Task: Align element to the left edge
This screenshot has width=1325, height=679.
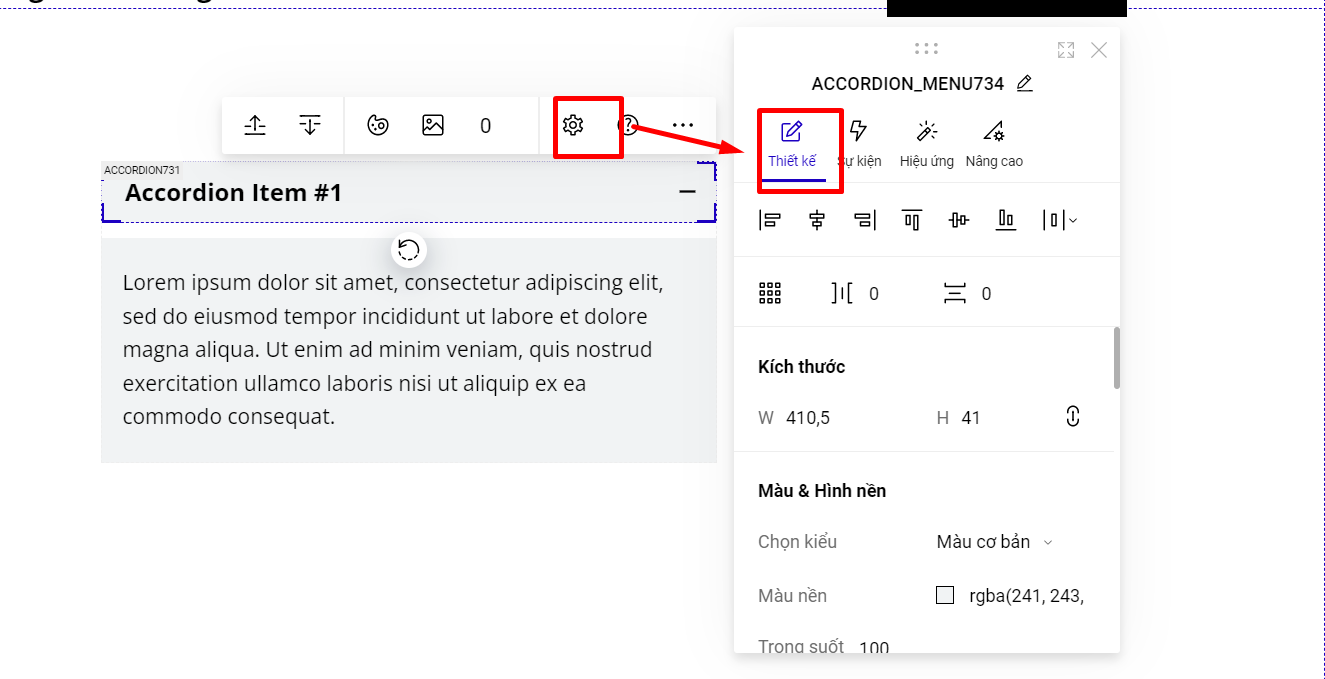Action: 769,220
